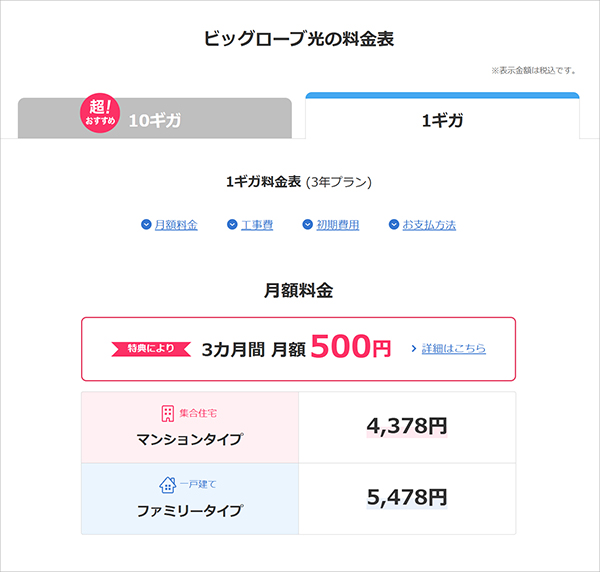Viewport: 600px width, 572px height.
Task: Click the 5,478円 price cell
Action: [407, 499]
